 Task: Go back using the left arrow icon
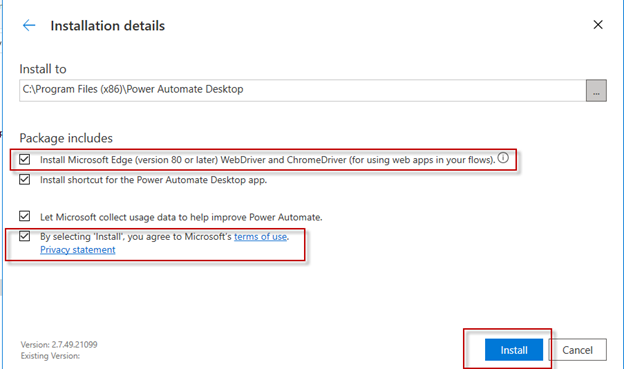(29, 25)
